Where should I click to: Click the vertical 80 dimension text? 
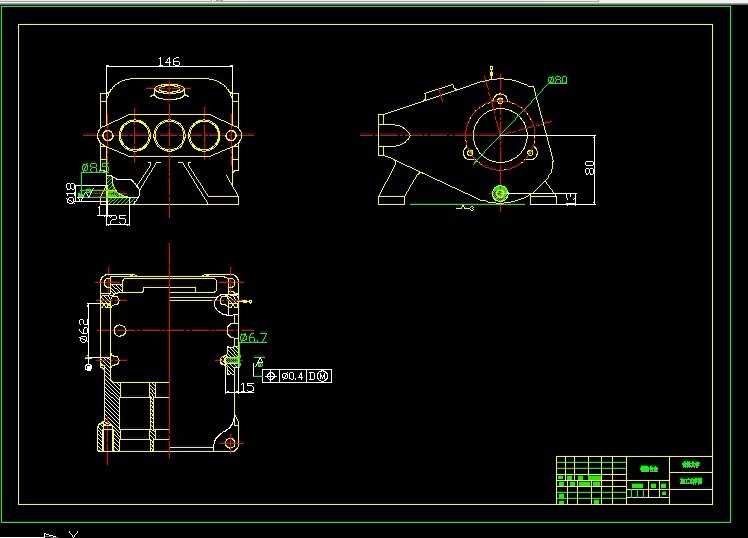click(x=590, y=167)
